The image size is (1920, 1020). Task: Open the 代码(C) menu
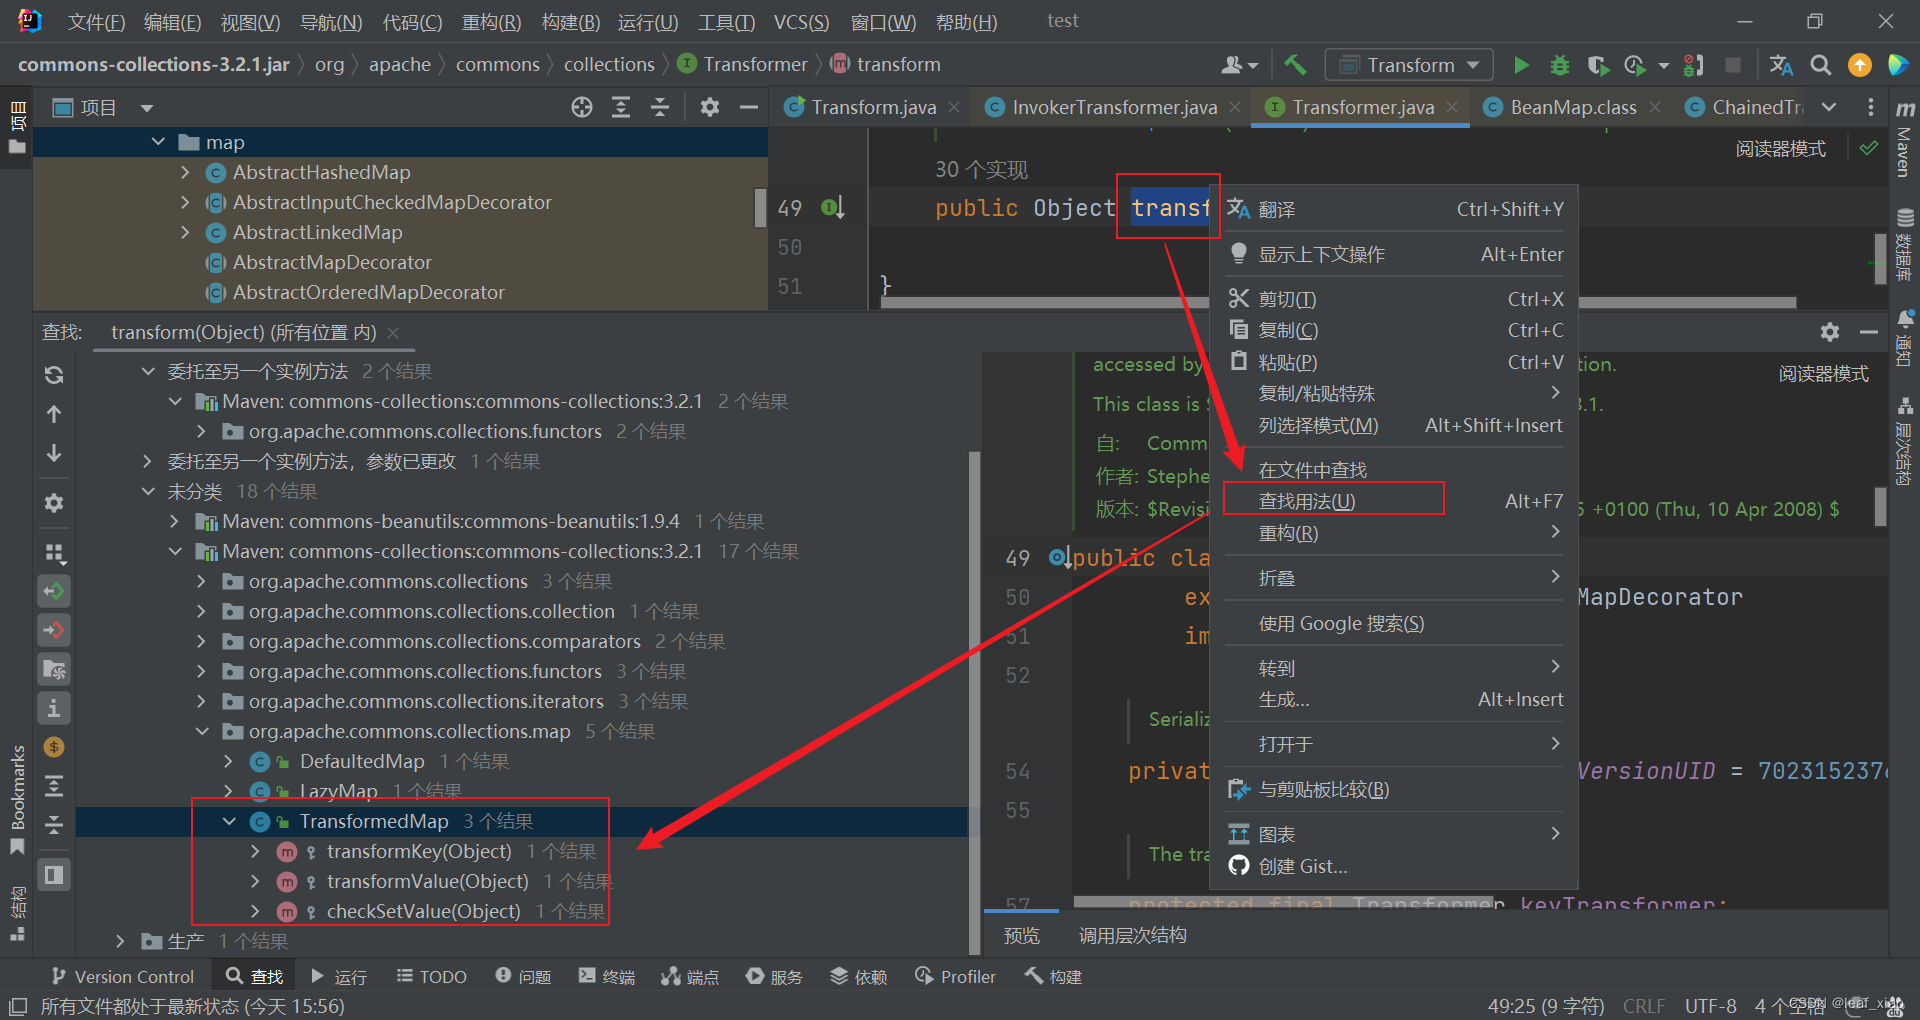tap(412, 22)
